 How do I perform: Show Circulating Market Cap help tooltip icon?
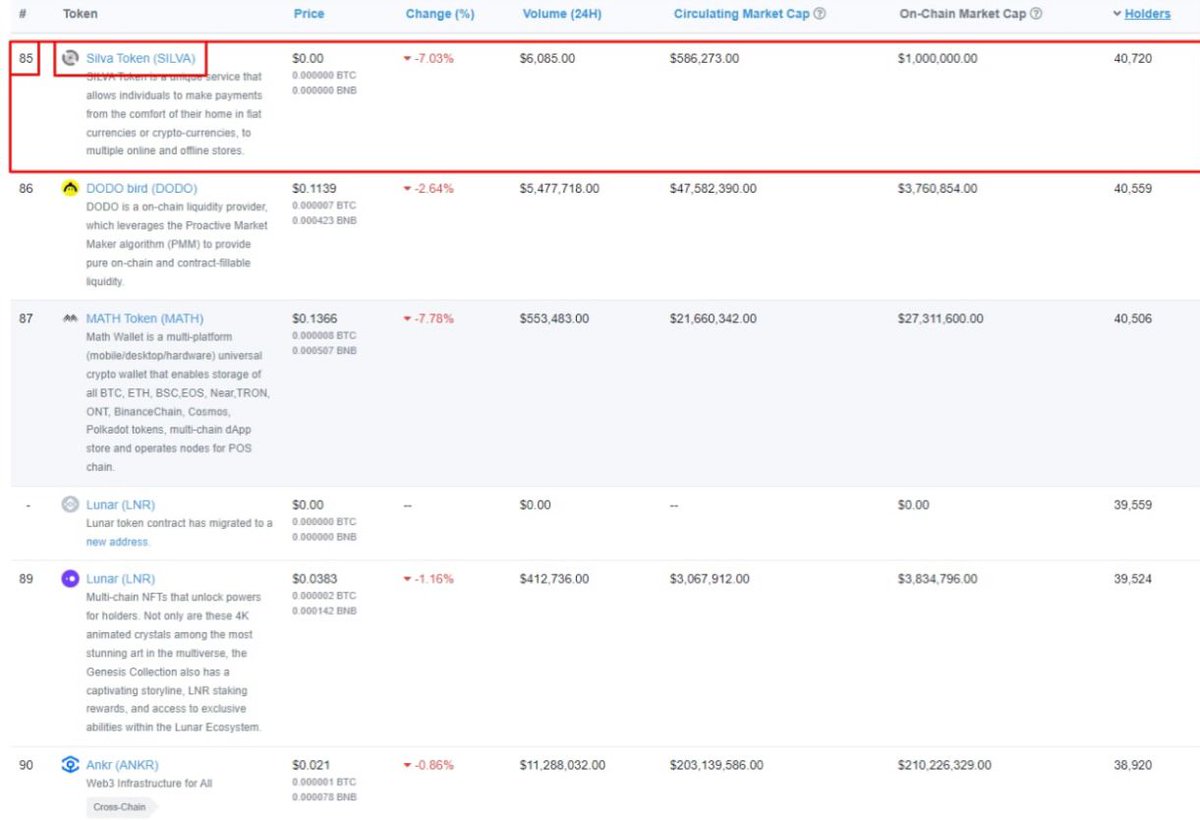coord(820,14)
